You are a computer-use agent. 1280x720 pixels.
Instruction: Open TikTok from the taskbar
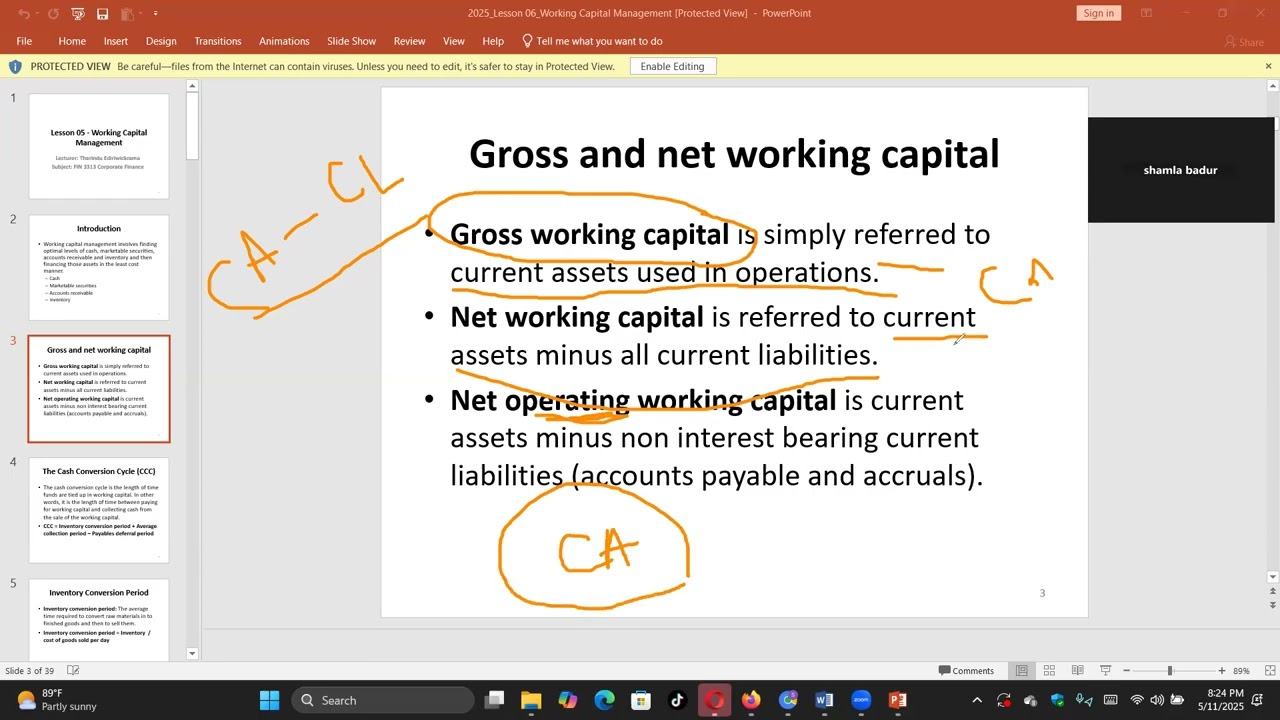677,700
